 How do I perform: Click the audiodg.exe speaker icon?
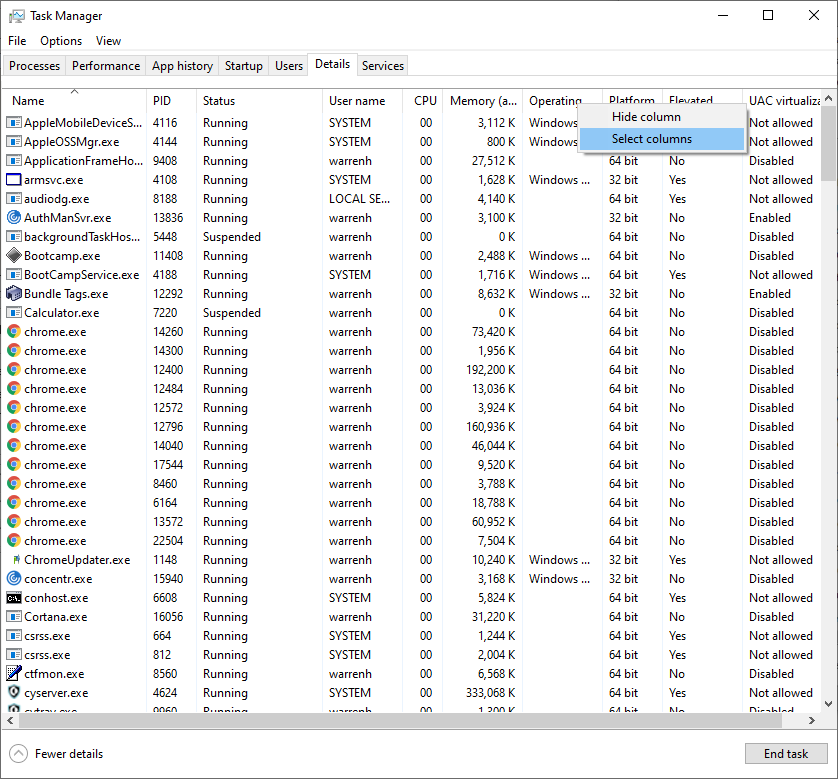pyautogui.click(x=14, y=198)
